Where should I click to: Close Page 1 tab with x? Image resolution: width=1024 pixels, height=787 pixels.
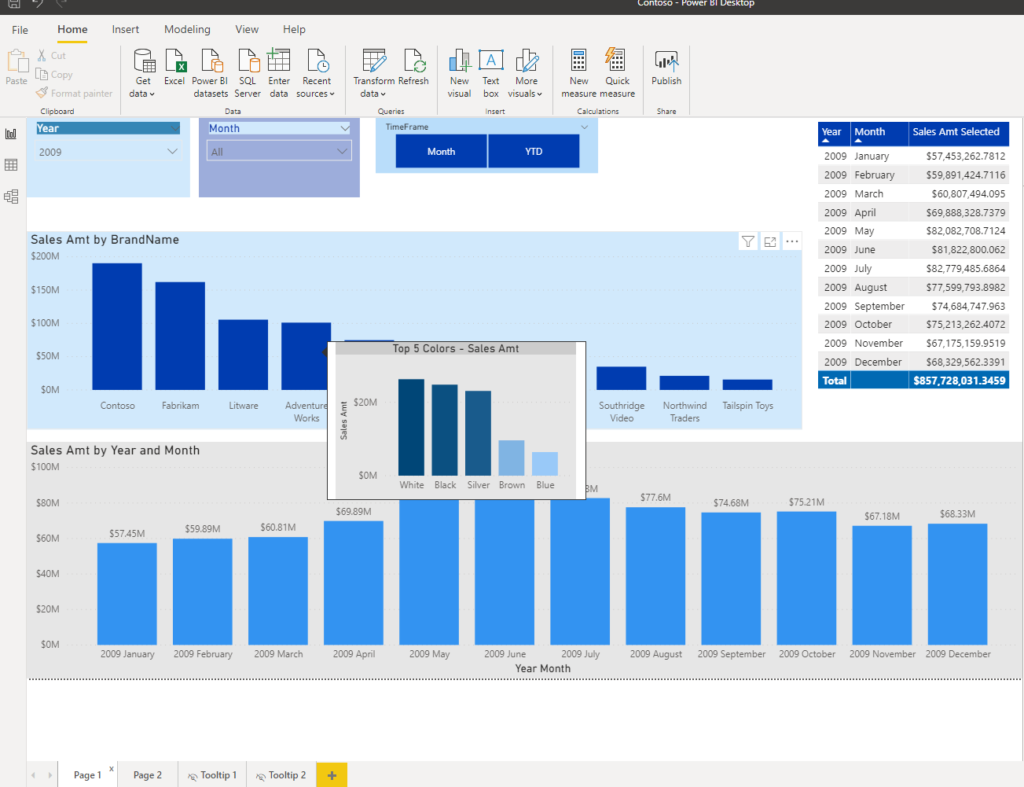coord(111,769)
